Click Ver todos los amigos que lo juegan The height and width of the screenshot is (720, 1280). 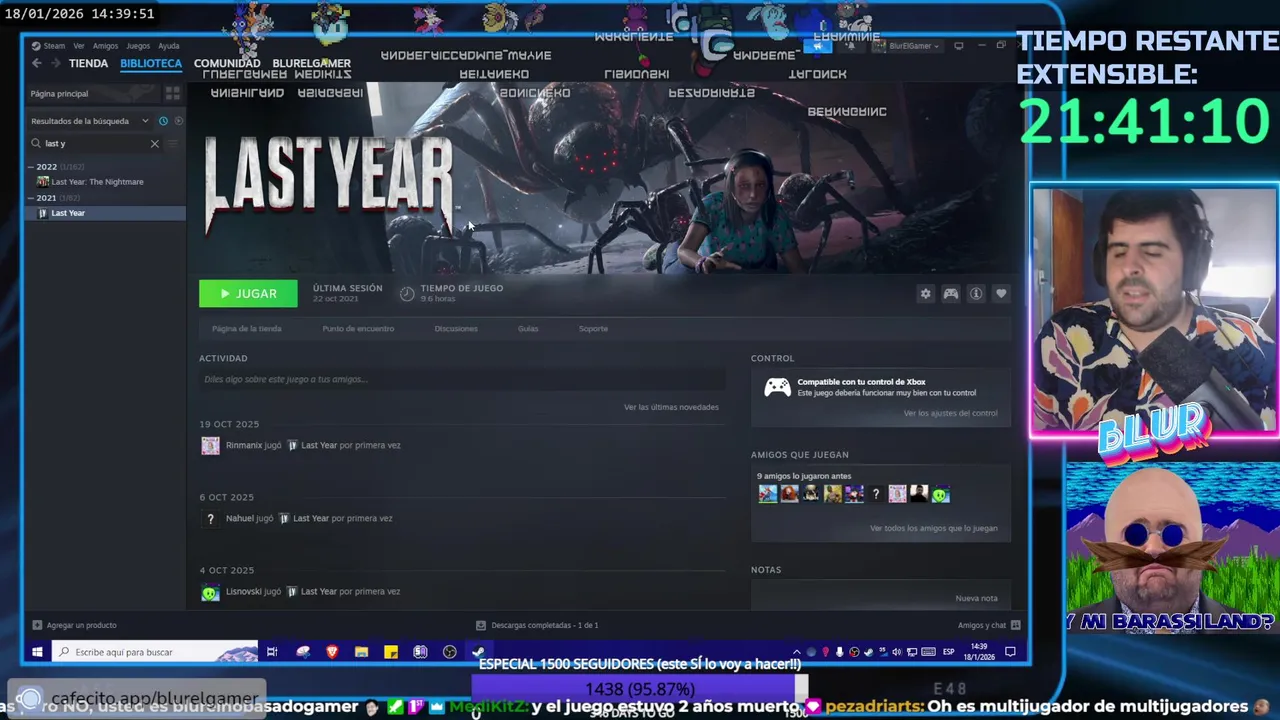pyautogui.click(x=933, y=528)
